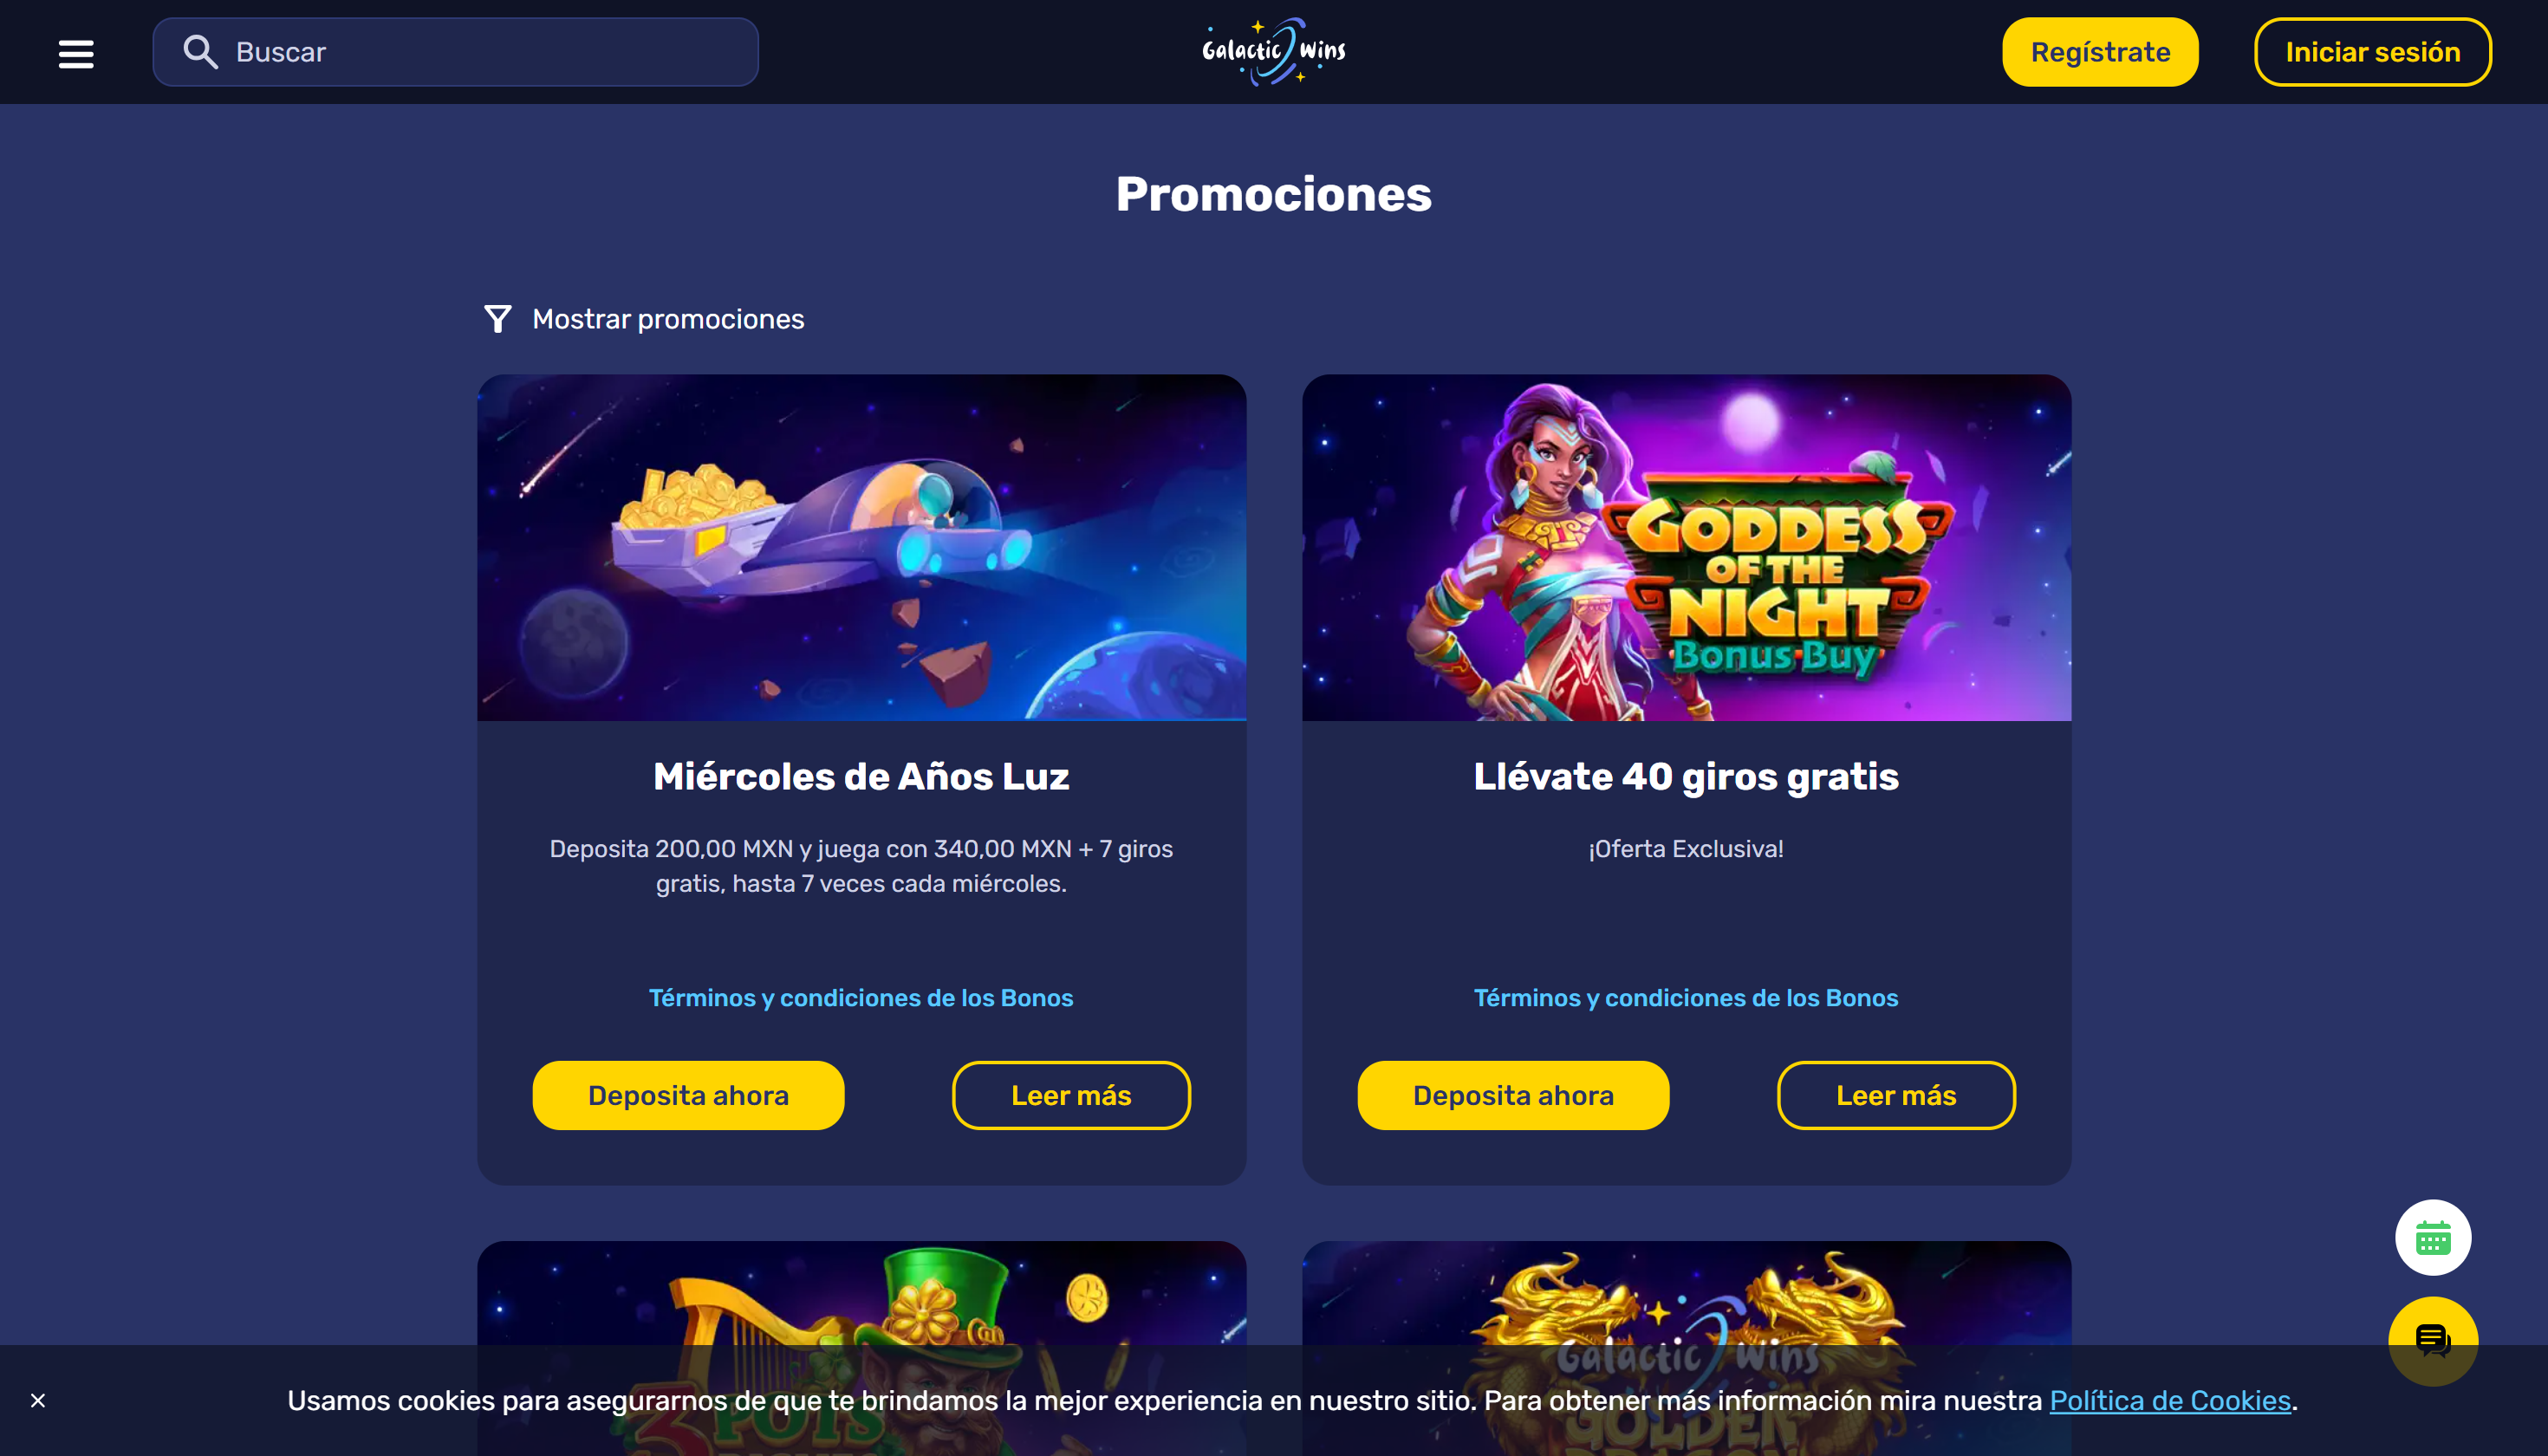Open the Política de Cookies link
Viewport: 2548px width, 1456px height.
click(2170, 1400)
